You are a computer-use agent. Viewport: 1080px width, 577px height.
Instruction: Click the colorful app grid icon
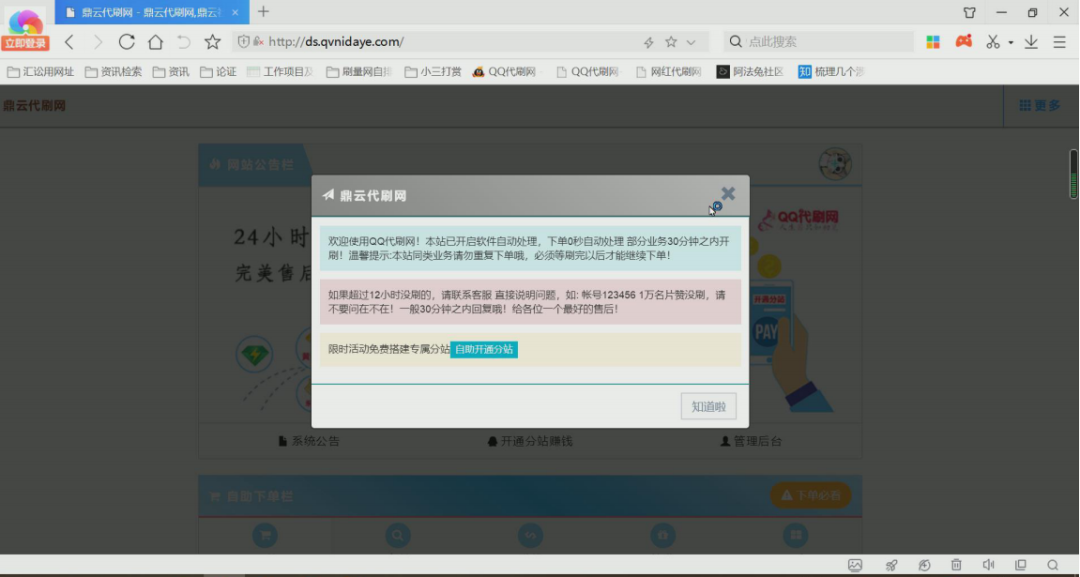click(x=933, y=41)
